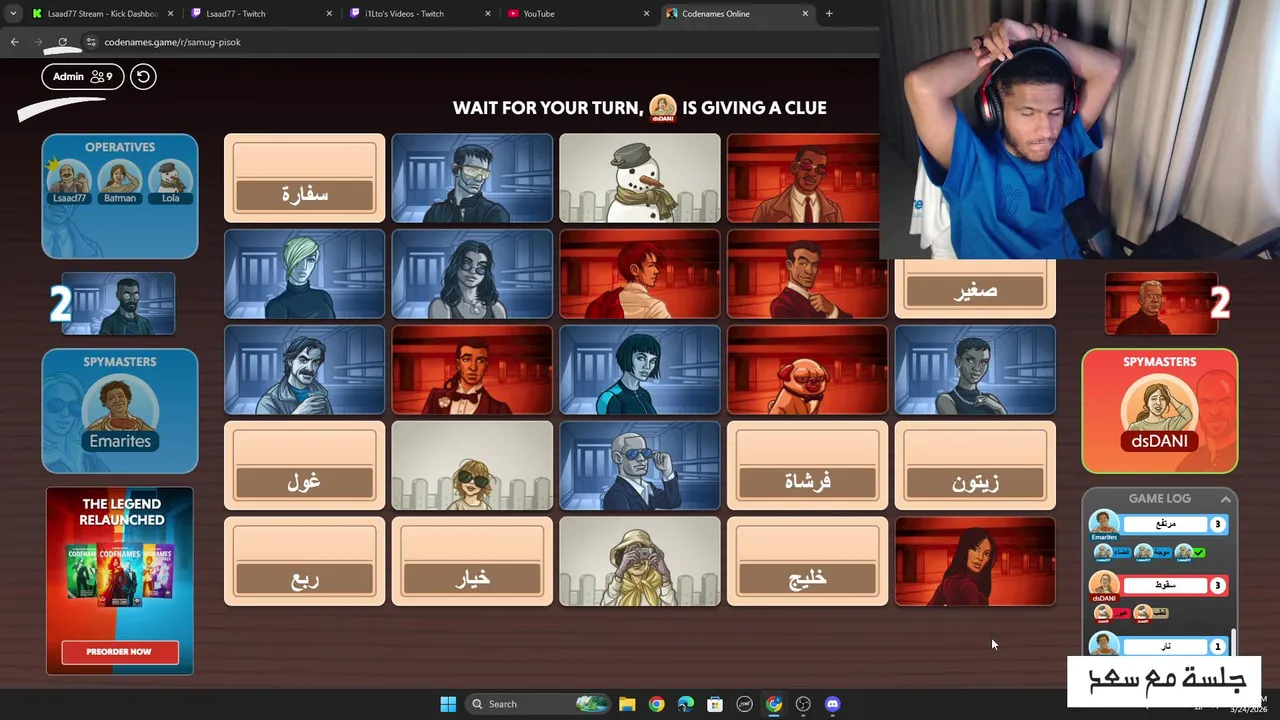Close the YouTube tab
Image resolution: width=1280 pixels, height=720 pixels.
pyautogui.click(x=646, y=14)
